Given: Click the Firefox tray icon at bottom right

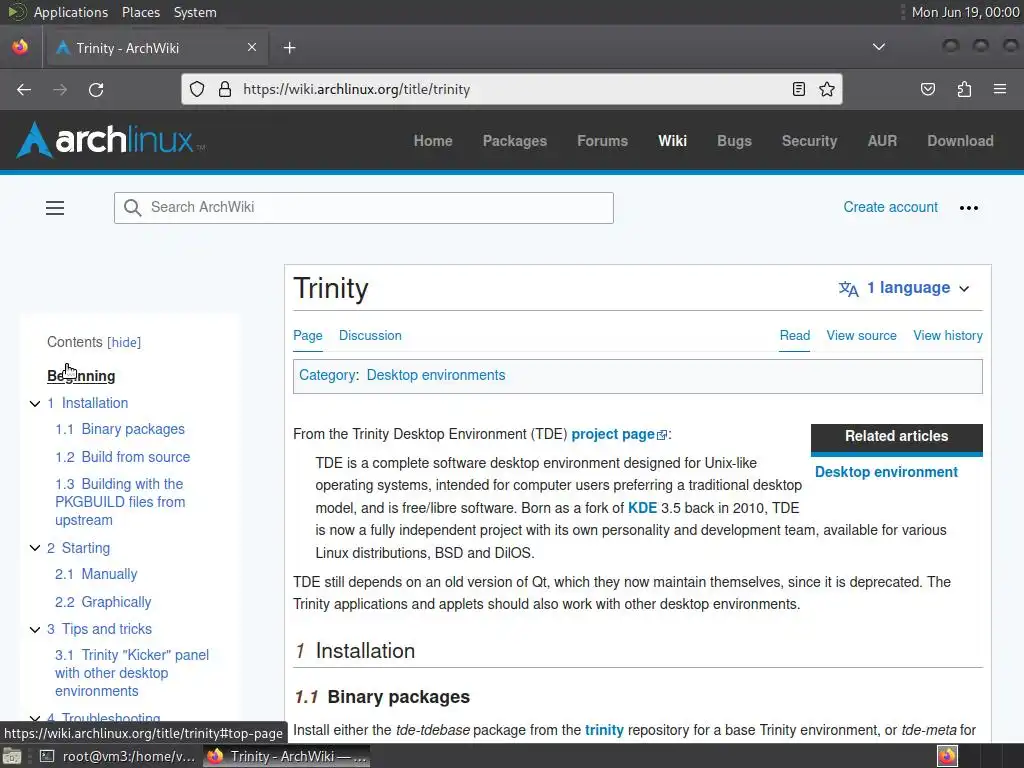Looking at the screenshot, I should pos(947,756).
